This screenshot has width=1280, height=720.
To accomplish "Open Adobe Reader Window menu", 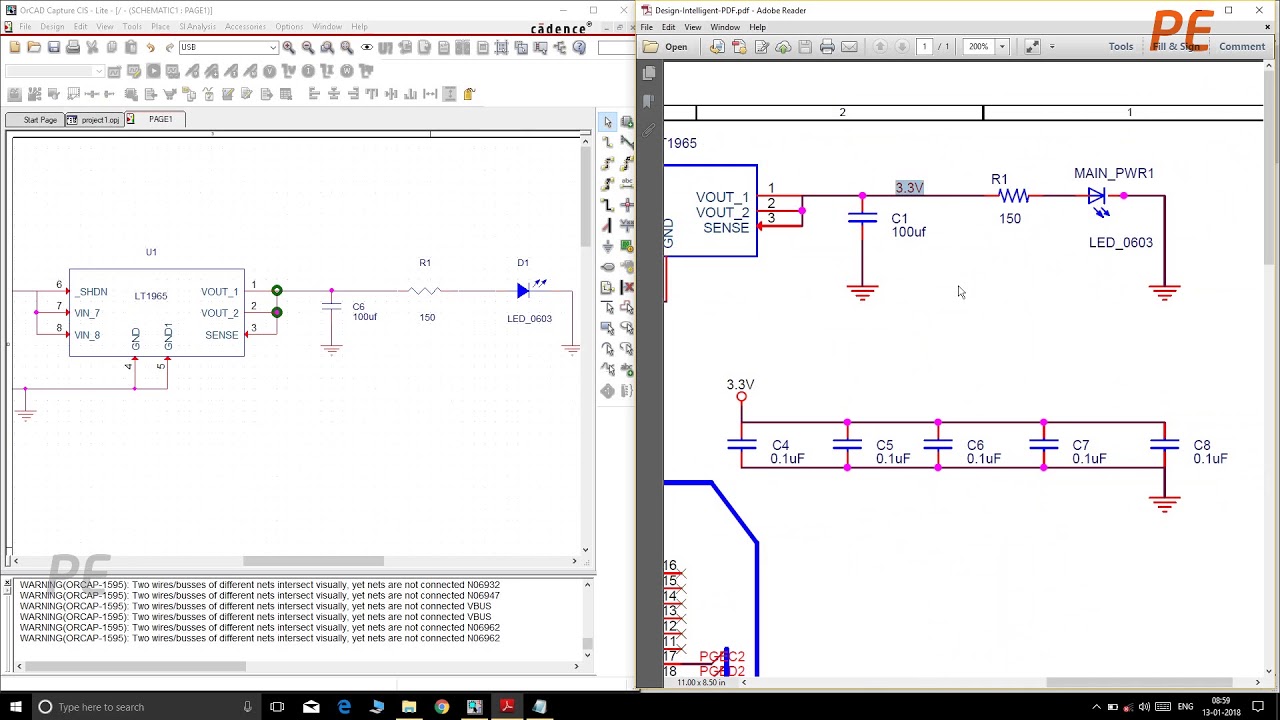I will [725, 27].
